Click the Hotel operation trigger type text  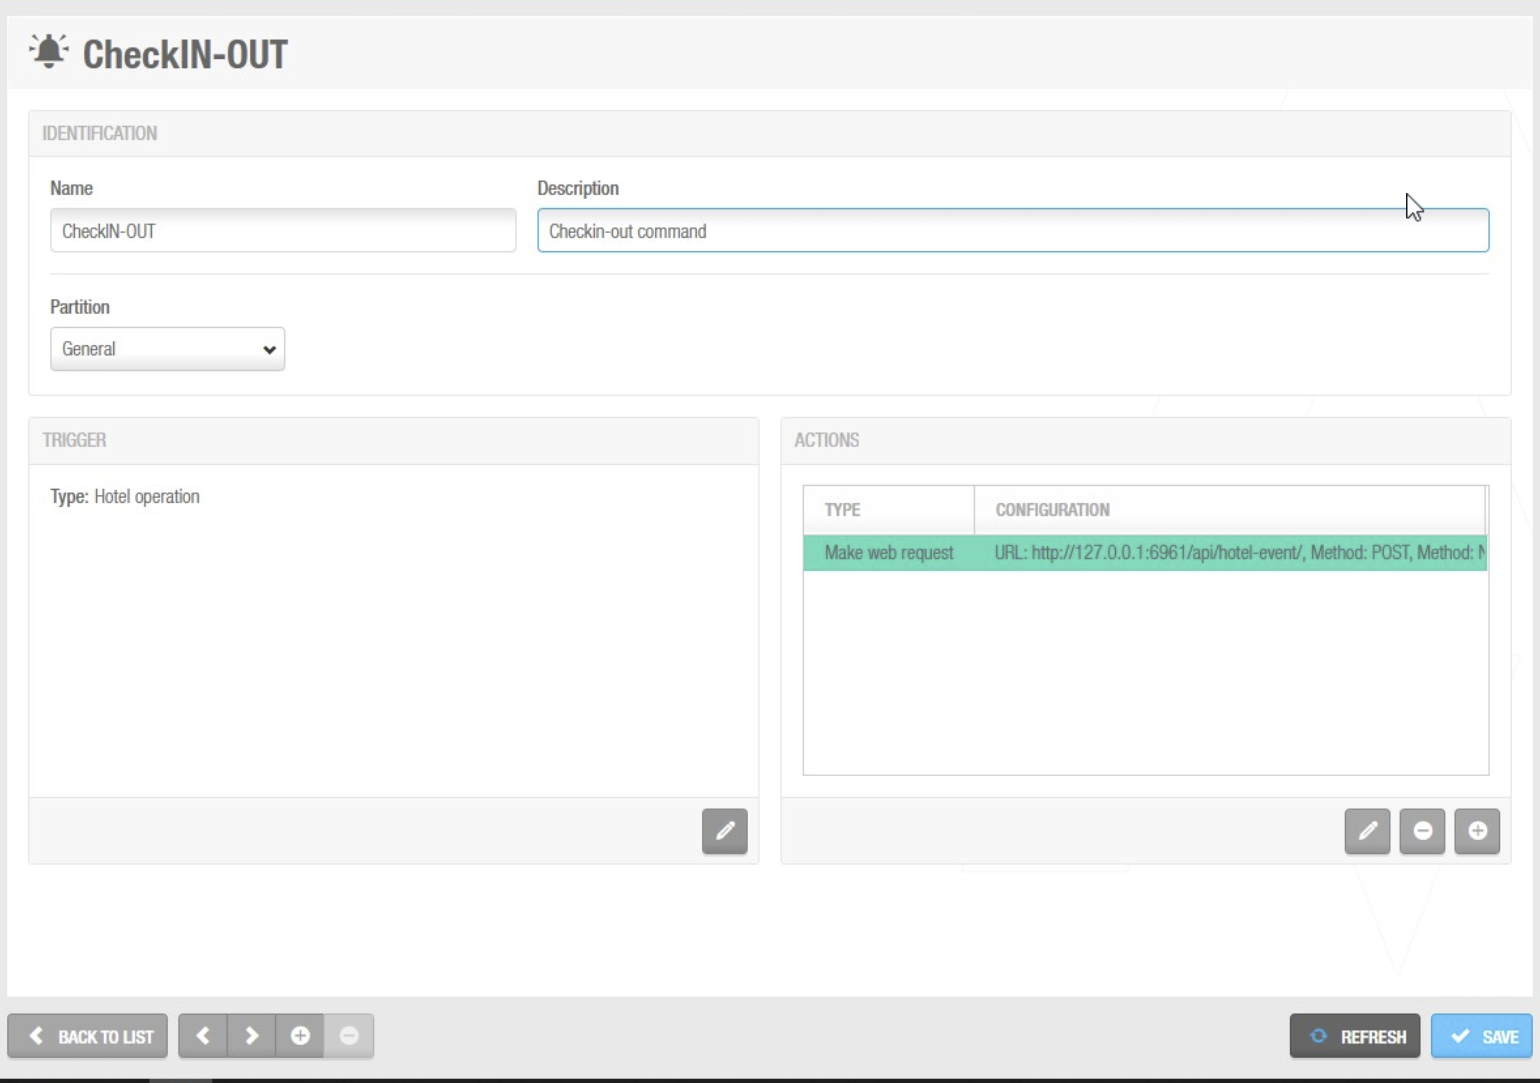pyautogui.click(x=146, y=497)
